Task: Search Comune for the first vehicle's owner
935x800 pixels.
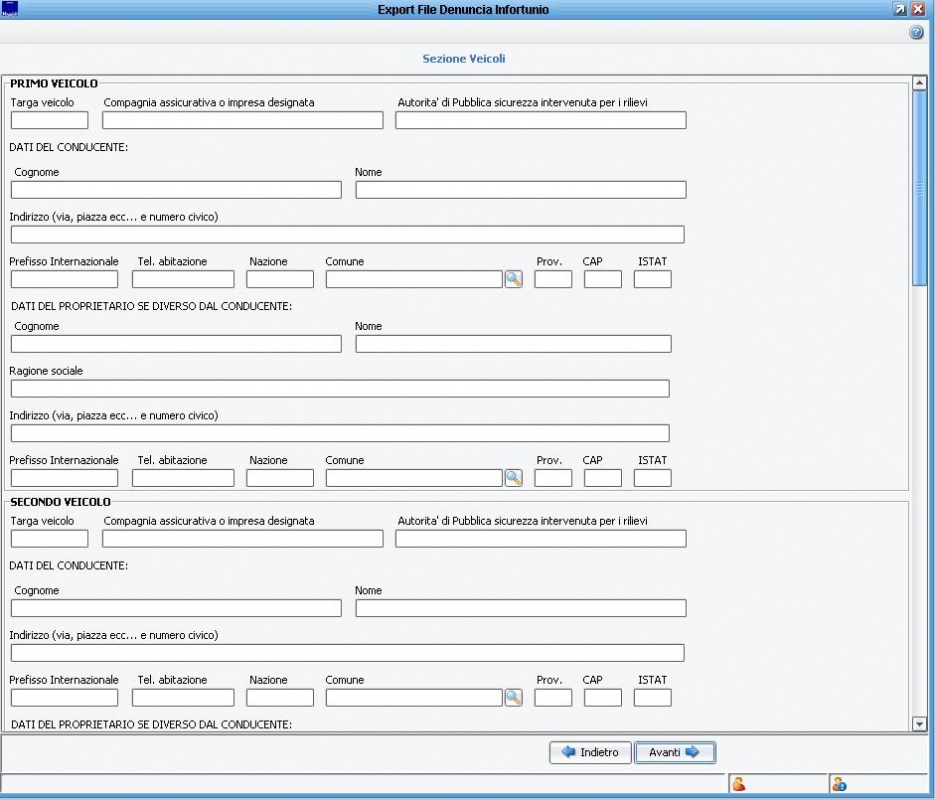Action: click(513, 478)
